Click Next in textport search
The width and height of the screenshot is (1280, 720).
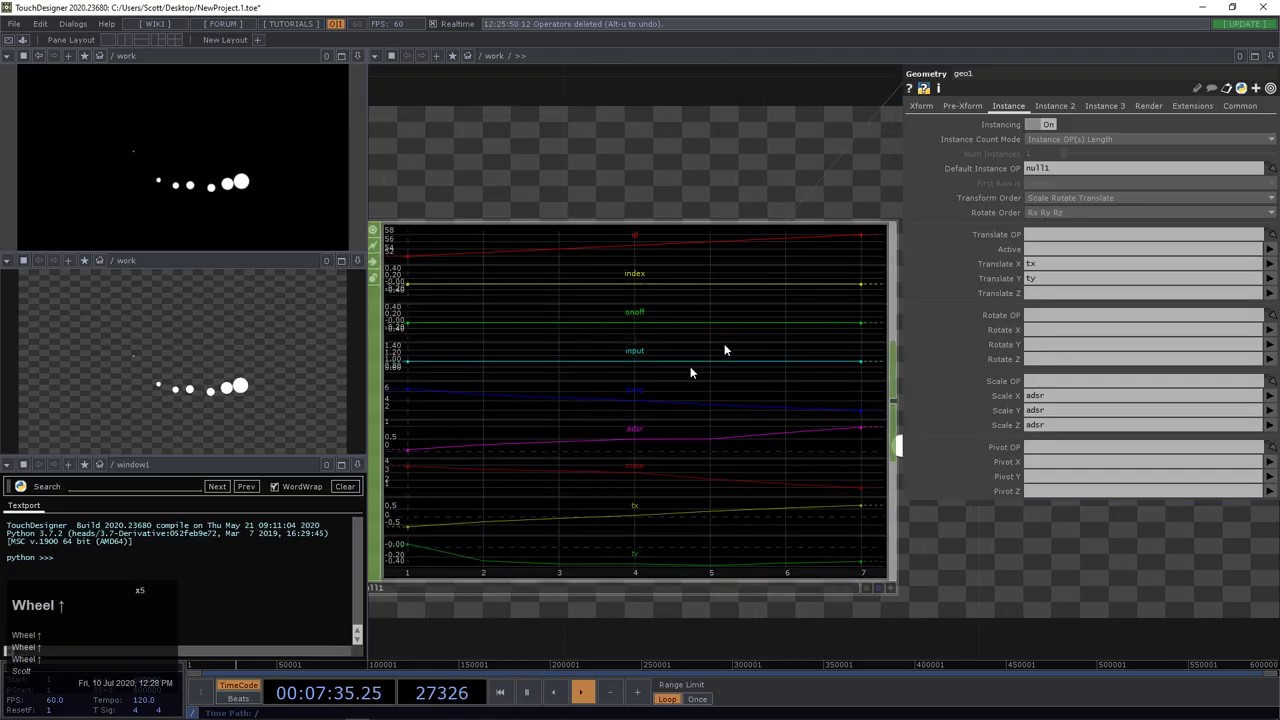click(x=217, y=487)
